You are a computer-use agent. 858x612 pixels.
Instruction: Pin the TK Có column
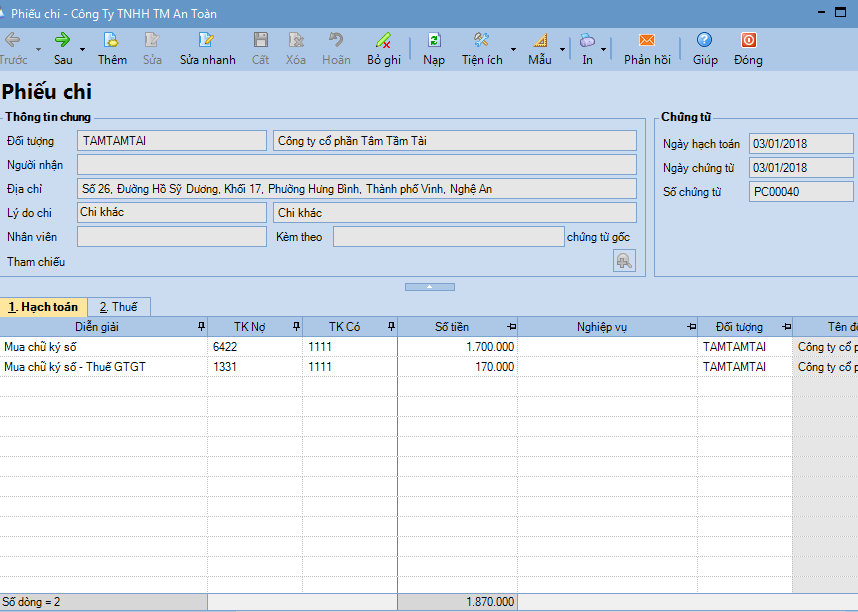point(391,327)
